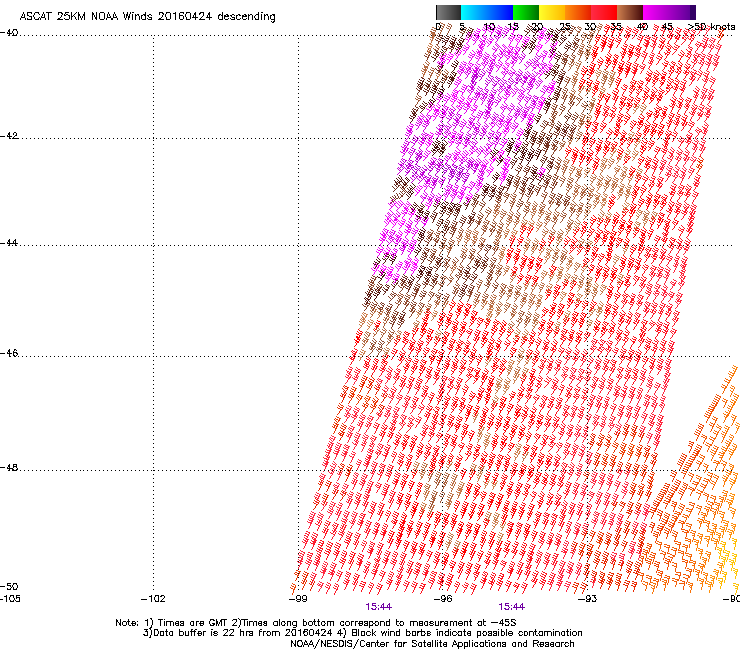Pick the red 30-35 knots legend color
The width and height of the screenshot is (740, 650).
pos(604,12)
